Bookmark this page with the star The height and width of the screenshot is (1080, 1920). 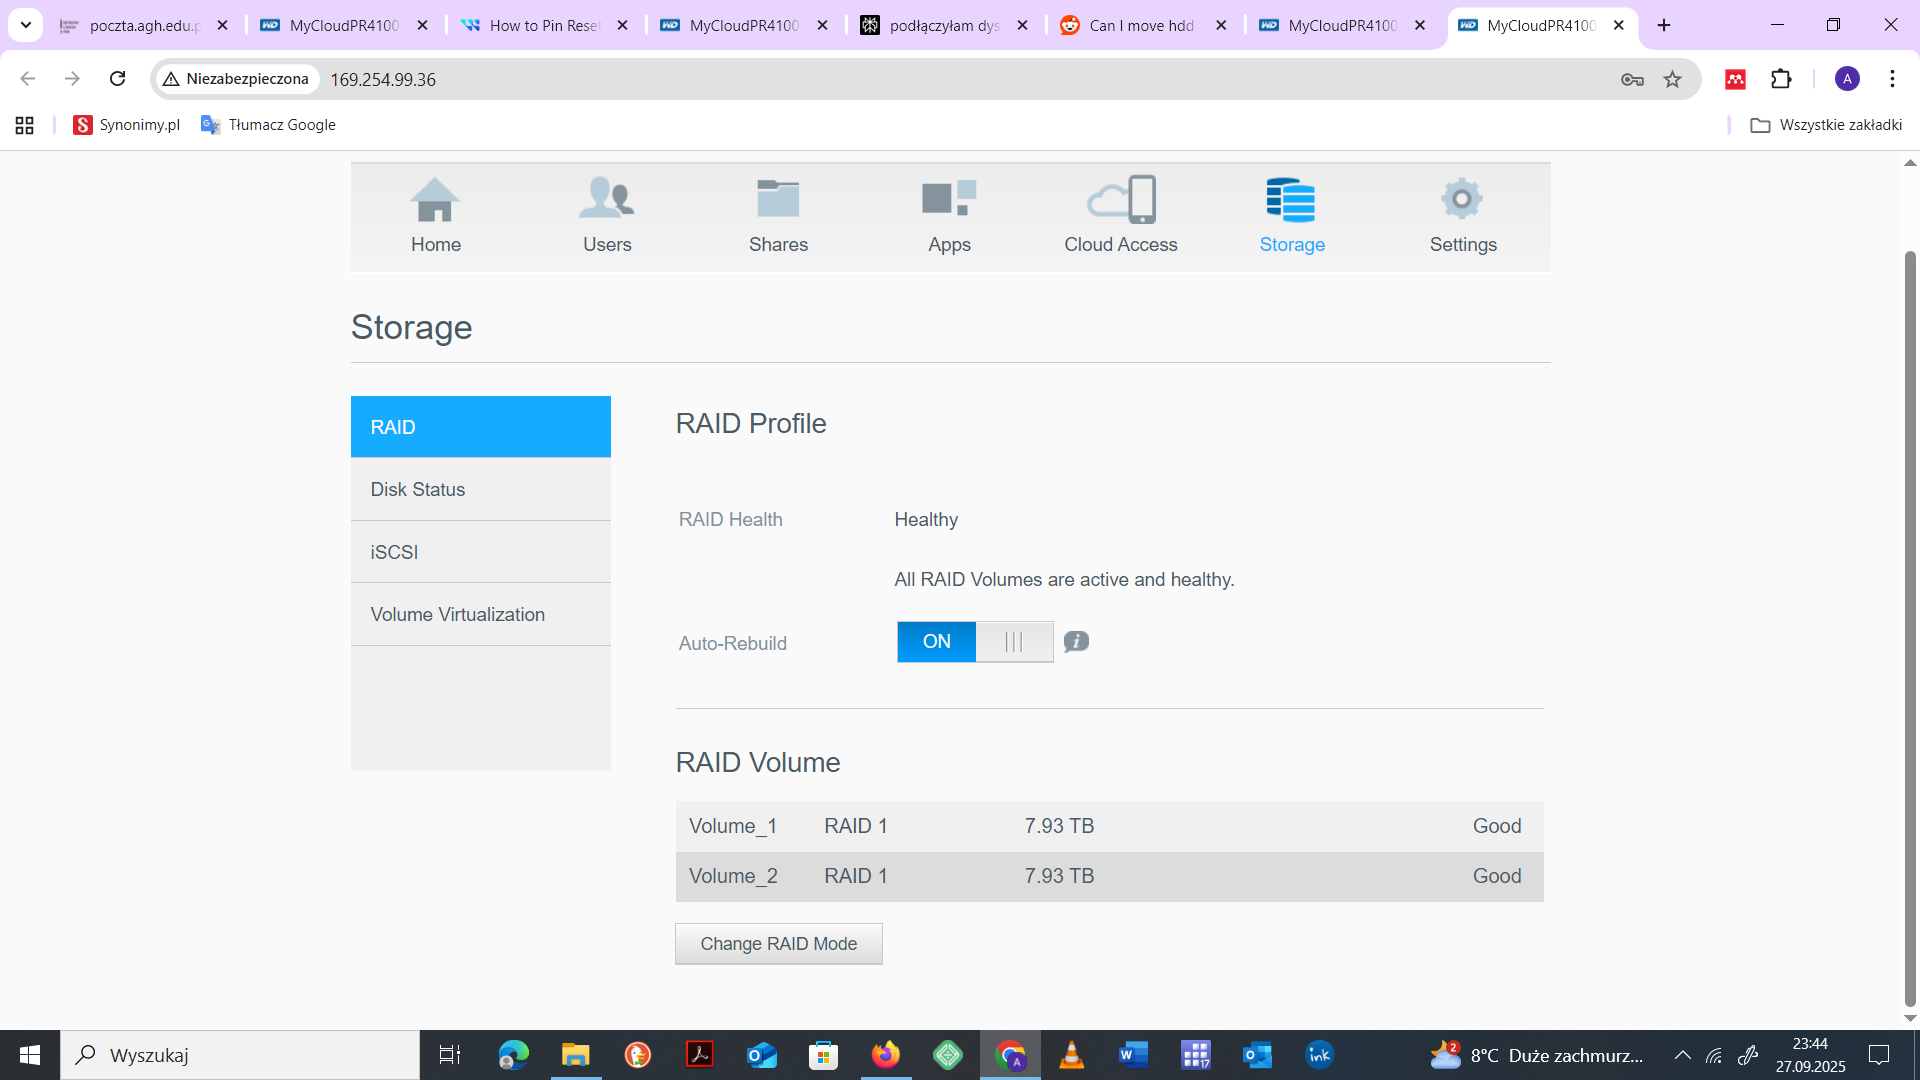[x=1672, y=79]
